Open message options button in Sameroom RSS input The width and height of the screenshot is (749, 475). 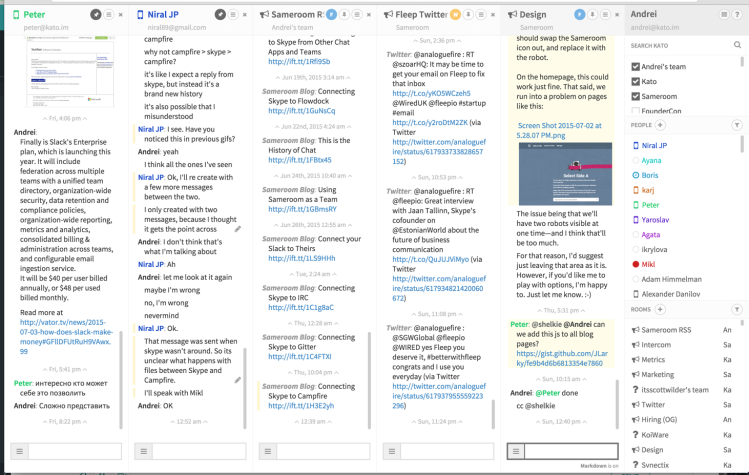268,451
